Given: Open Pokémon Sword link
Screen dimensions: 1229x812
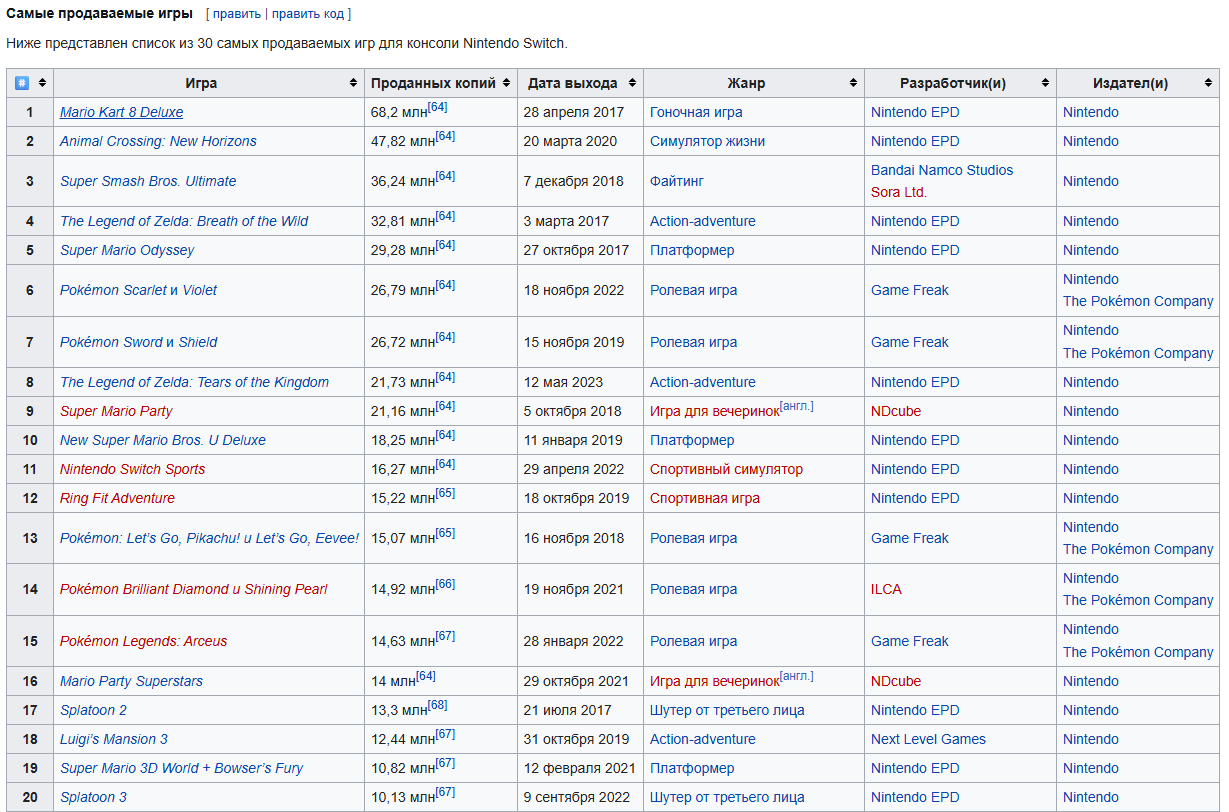Looking at the screenshot, I should 112,342.
